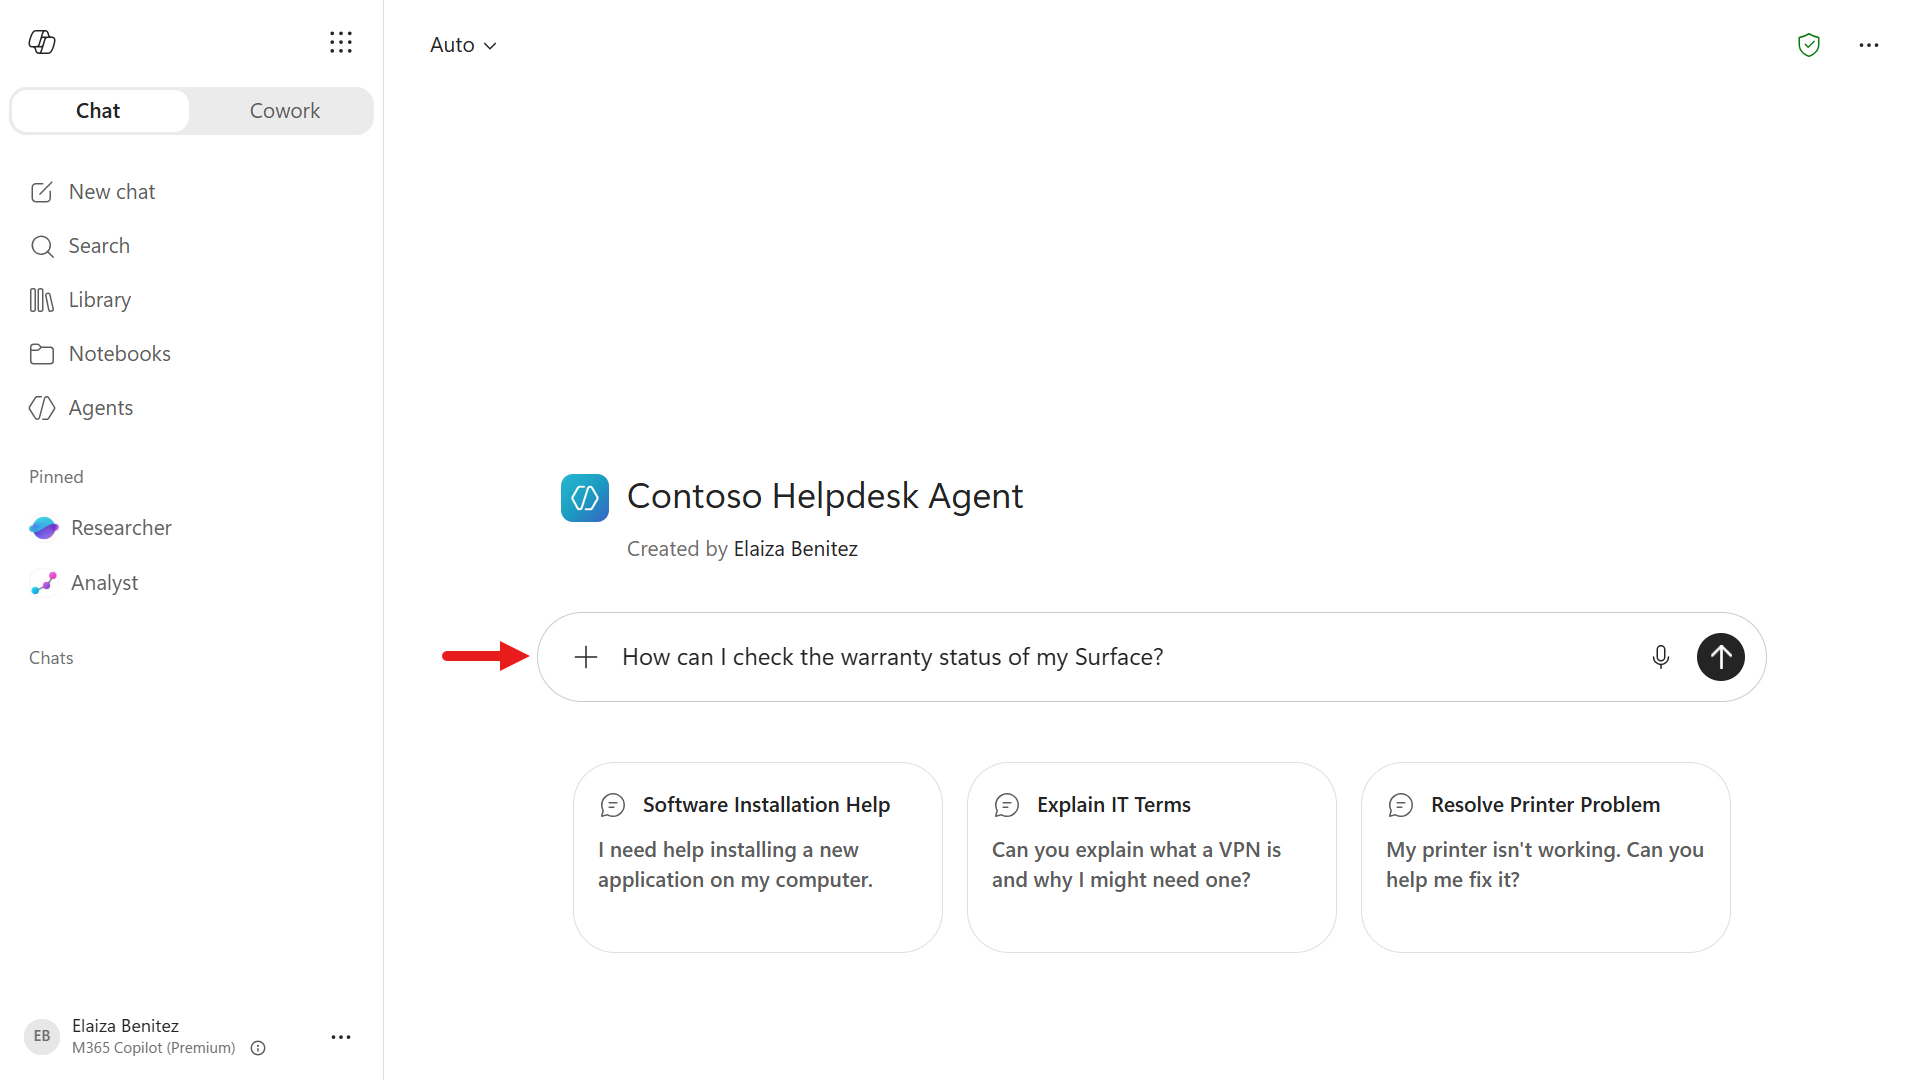Open the apps grid launcher
The image size is (1920, 1080).
341,42
